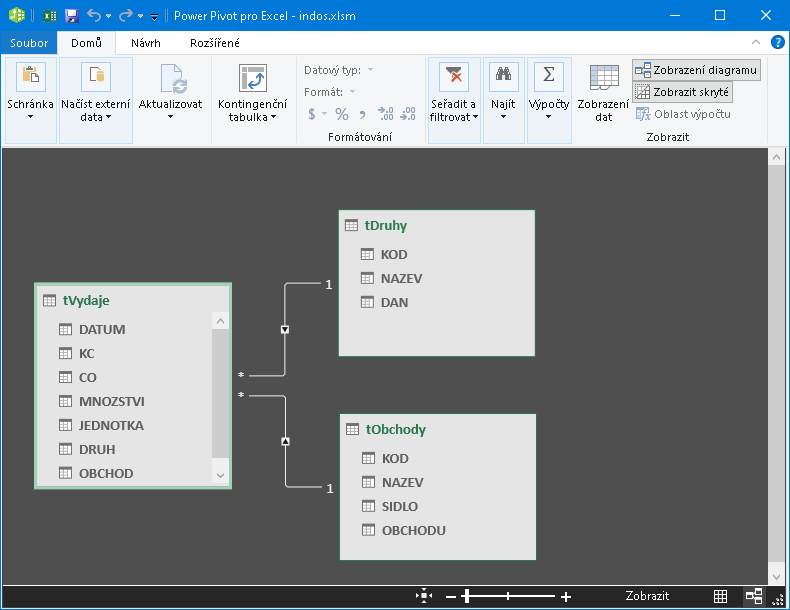
Task: Toggle the Zobrazení diagramu view button
Action: pyautogui.click(x=696, y=70)
